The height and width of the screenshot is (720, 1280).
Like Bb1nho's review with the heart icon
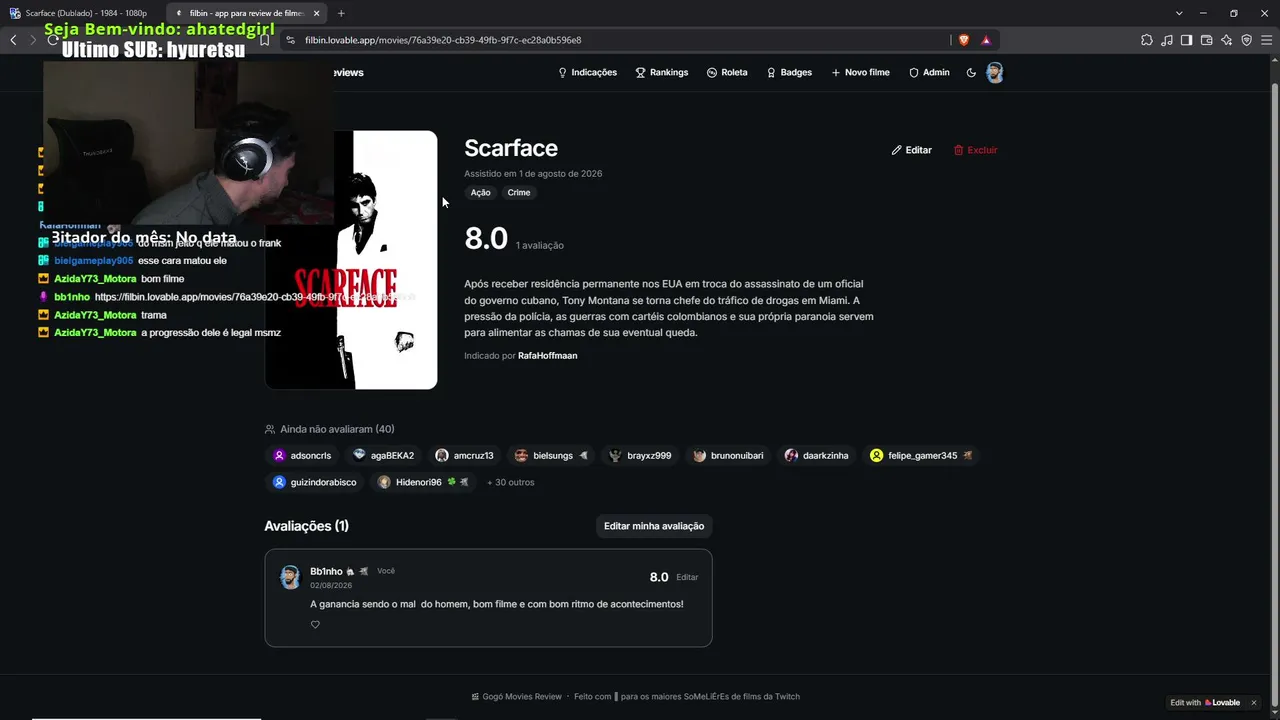tap(315, 625)
